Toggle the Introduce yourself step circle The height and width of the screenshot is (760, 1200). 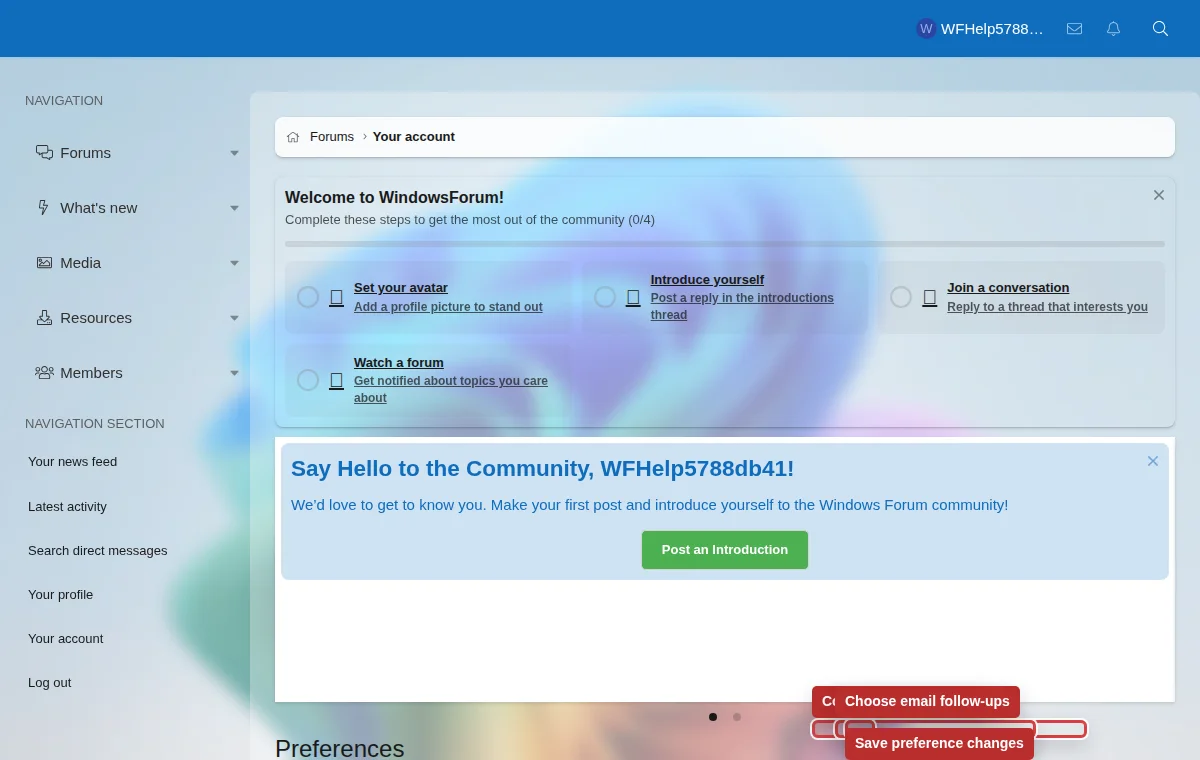point(605,297)
